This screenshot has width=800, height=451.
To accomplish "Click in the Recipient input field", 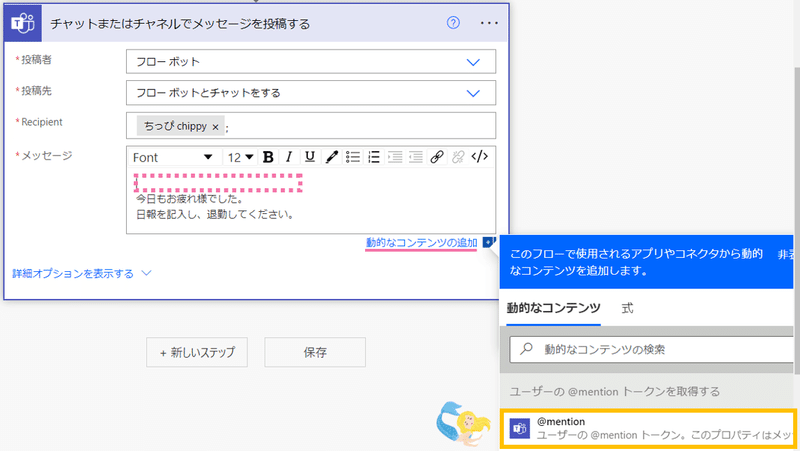I will [311, 126].
